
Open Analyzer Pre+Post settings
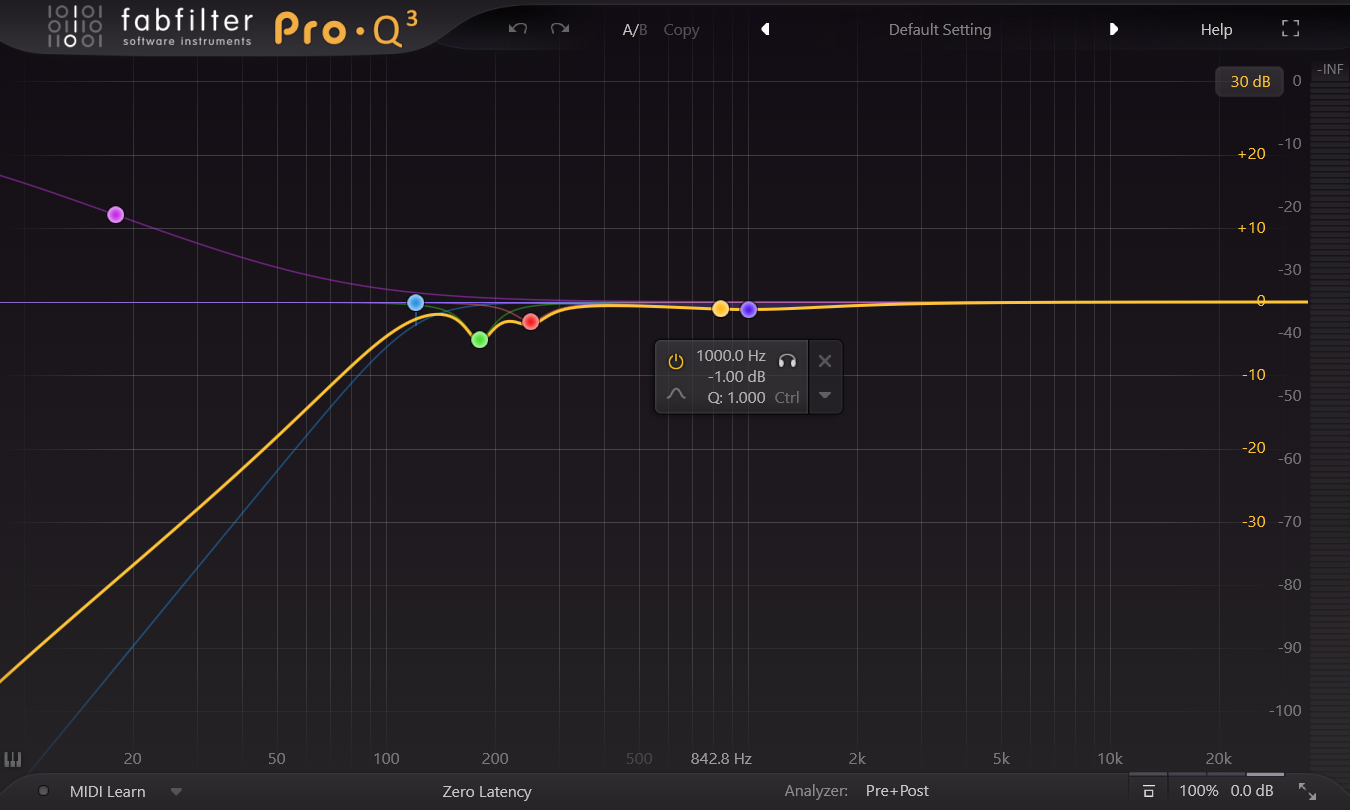897,791
